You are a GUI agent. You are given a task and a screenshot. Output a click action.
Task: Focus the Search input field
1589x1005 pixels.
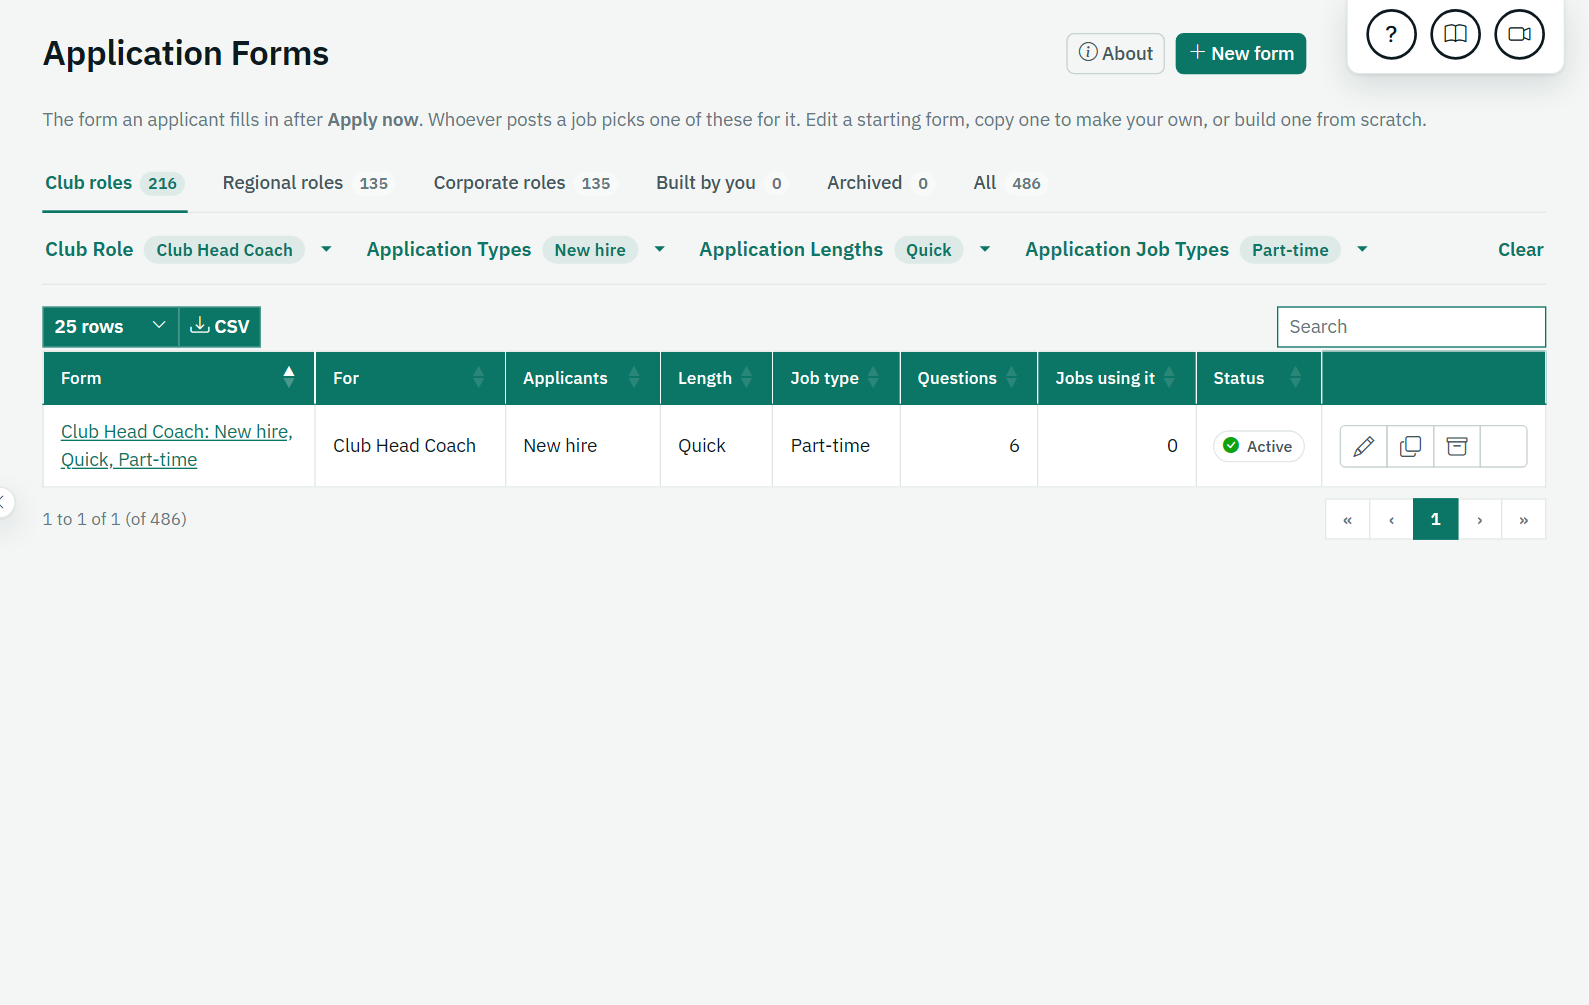1411,327
